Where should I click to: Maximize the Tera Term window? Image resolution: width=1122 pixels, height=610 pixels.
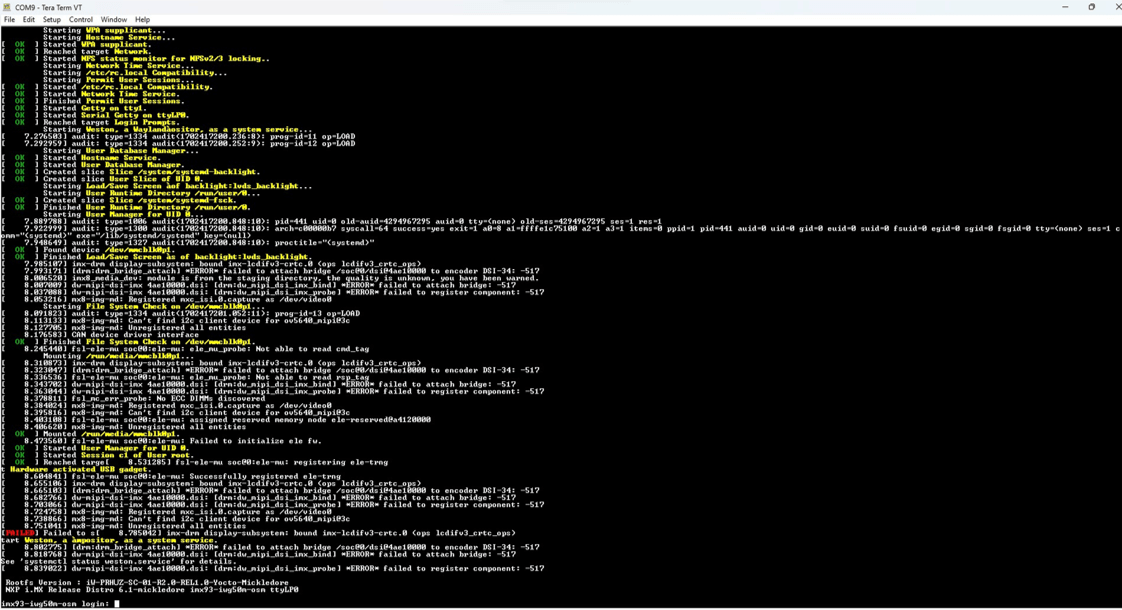1091,7
